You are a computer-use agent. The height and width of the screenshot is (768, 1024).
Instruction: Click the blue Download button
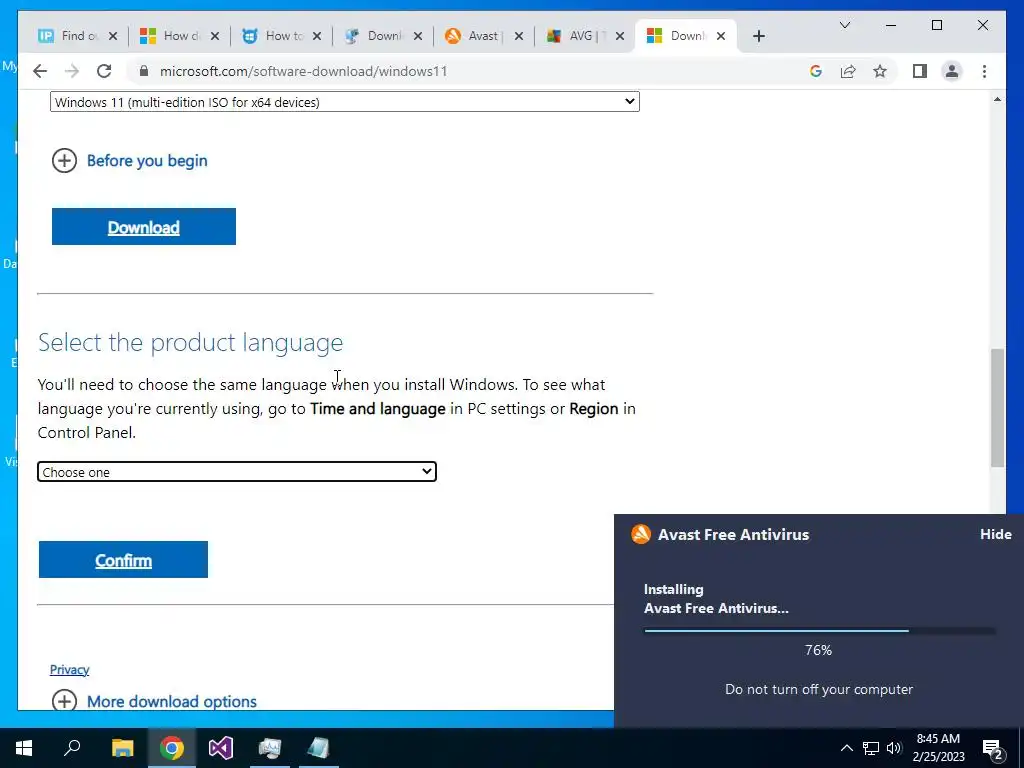(x=144, y=227)
